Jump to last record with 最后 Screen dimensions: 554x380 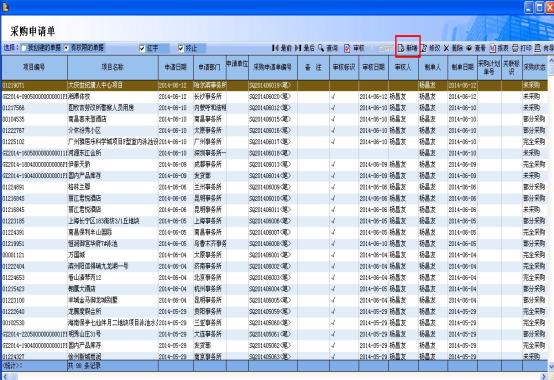[x=305, y=48]
